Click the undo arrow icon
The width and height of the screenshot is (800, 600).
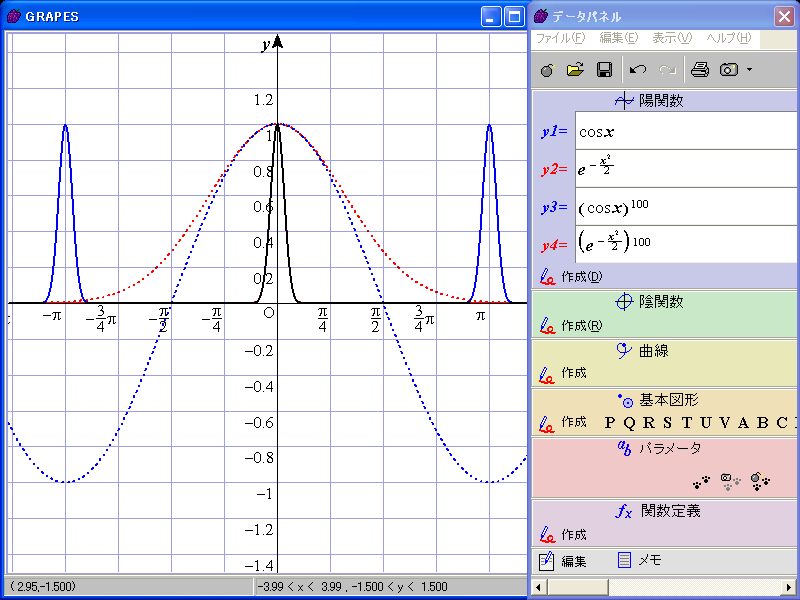[x=638, y=70]
